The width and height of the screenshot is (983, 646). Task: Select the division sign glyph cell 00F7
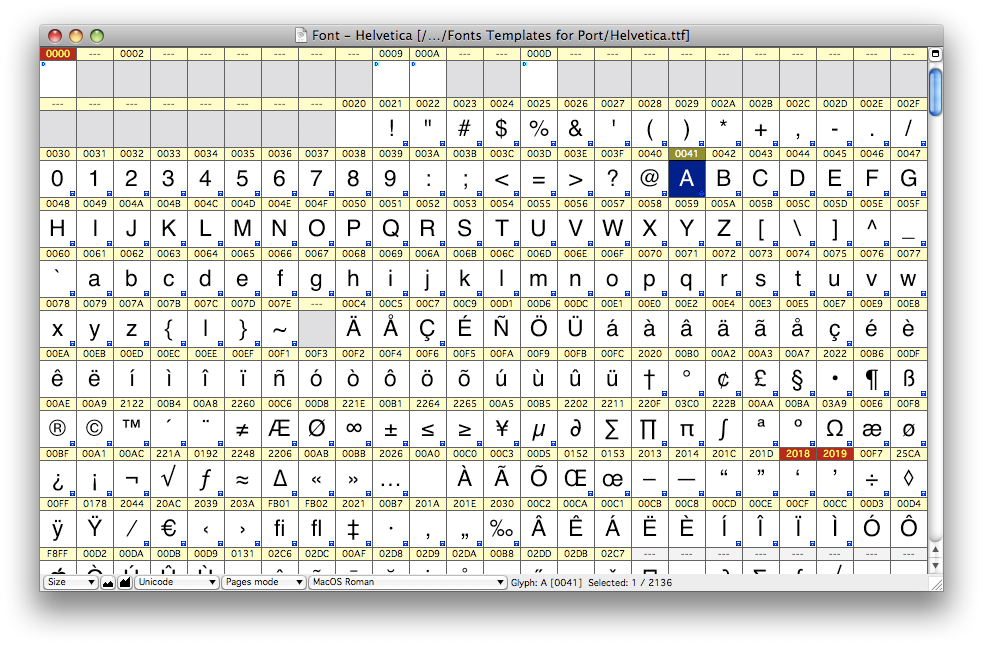[871, 479]
